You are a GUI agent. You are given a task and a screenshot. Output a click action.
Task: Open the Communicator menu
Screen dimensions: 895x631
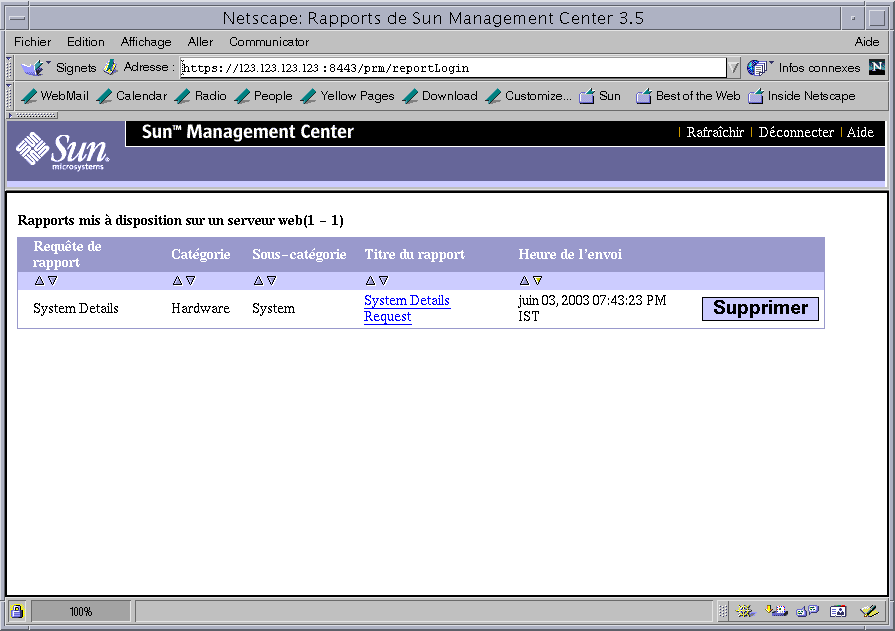[x=269, y=42]
